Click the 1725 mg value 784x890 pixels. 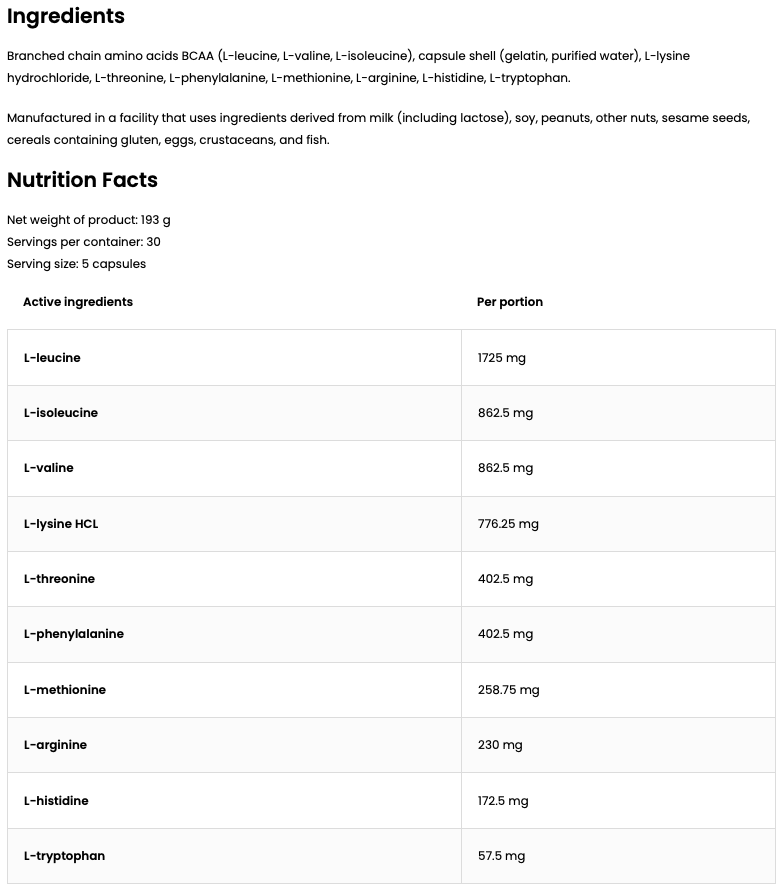pyautogui.click(x=501, y=358)
